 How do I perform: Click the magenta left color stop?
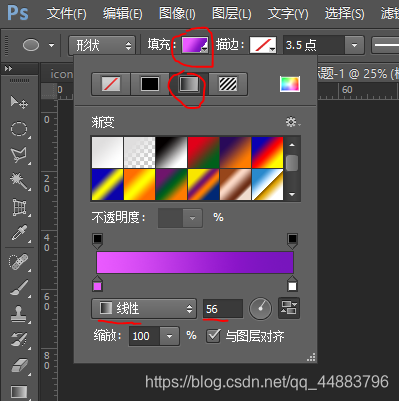coord(97,284)
